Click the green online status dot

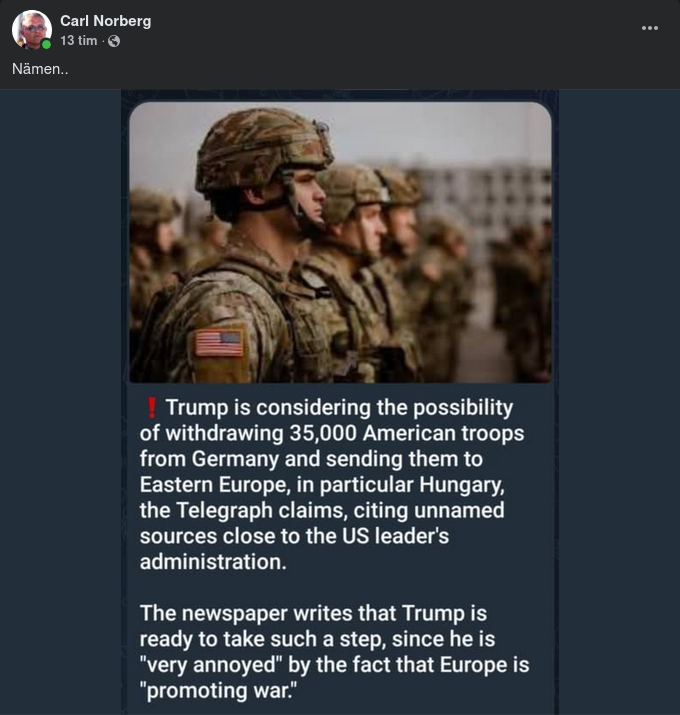click(x=46, y=44)
